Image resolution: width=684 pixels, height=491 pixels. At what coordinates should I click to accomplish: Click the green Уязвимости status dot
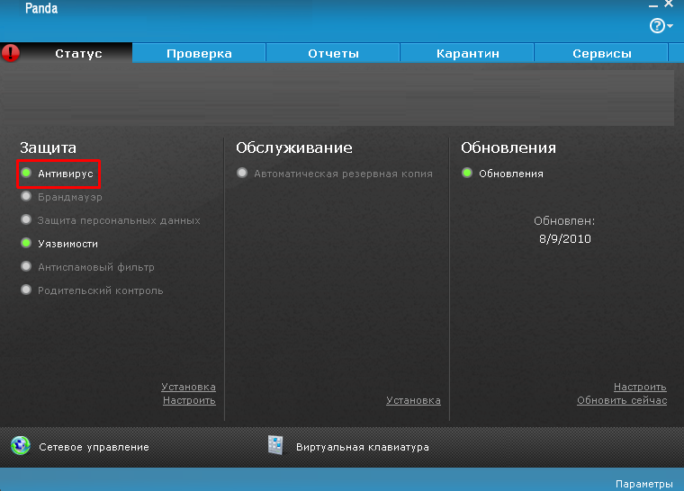[x=26, y=243]
